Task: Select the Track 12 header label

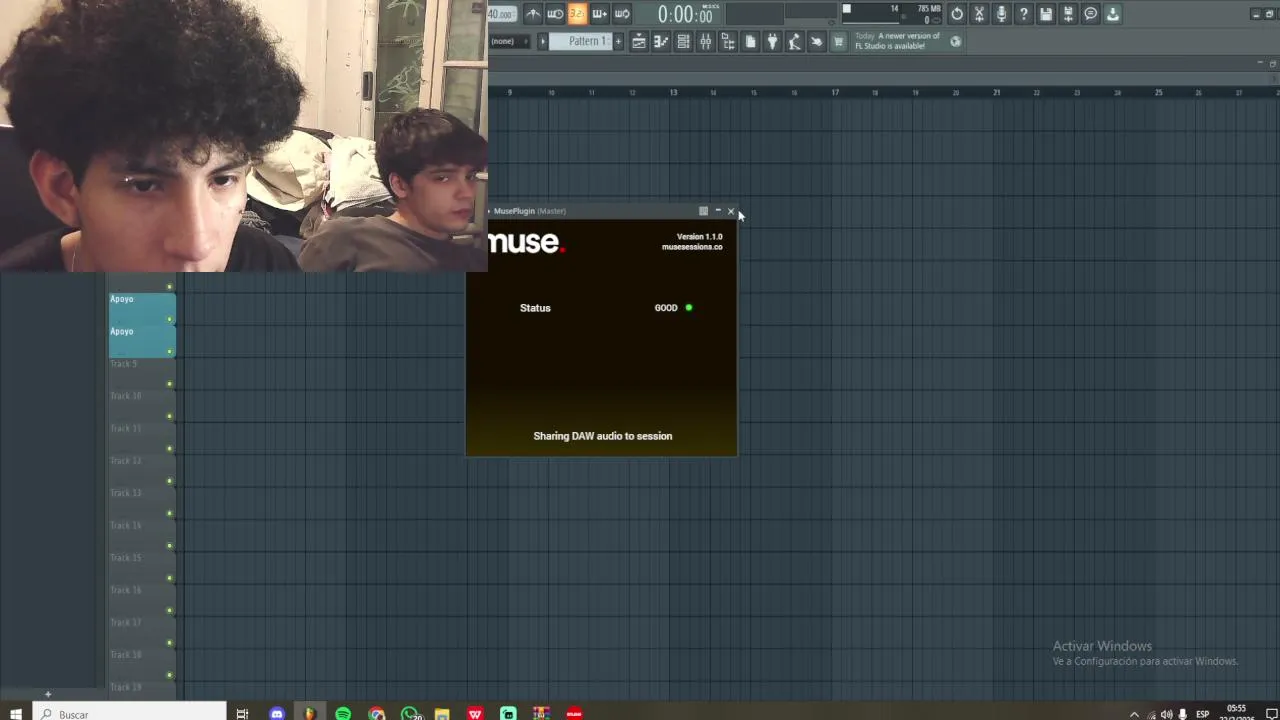Action: tap(126, 460)
